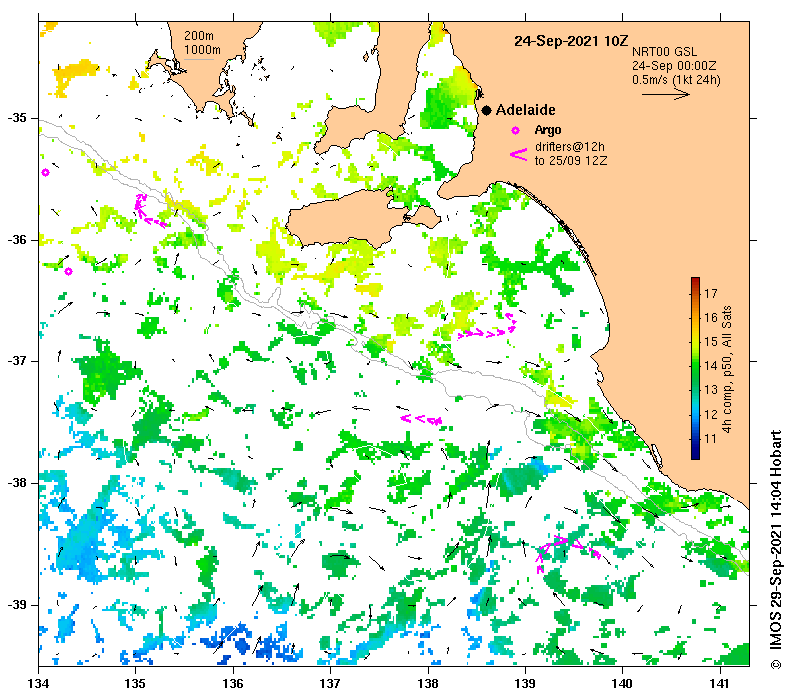Click the 'NRT00 GSL' label
This screenshot has width=791, height=700.
[664, 52]
